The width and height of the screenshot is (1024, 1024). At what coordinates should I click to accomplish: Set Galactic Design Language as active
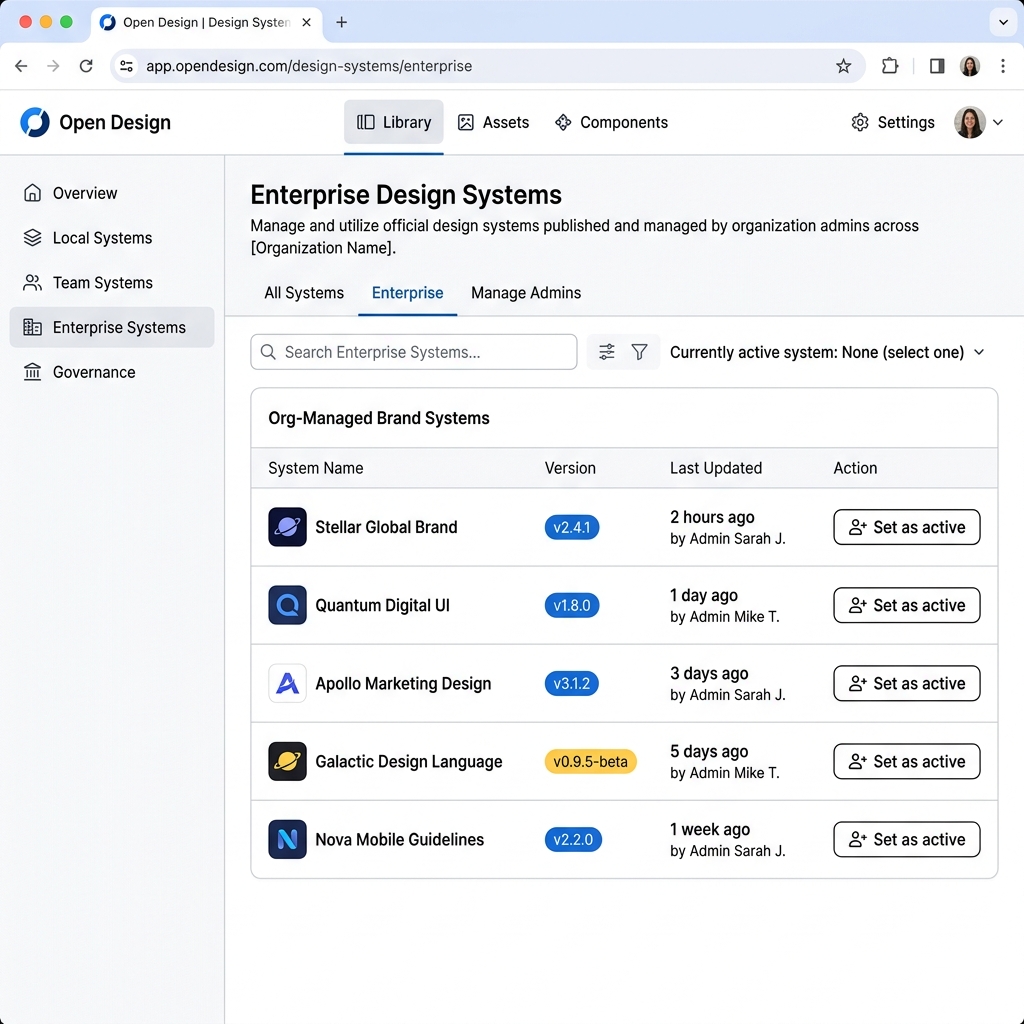(x=906, y=761)
